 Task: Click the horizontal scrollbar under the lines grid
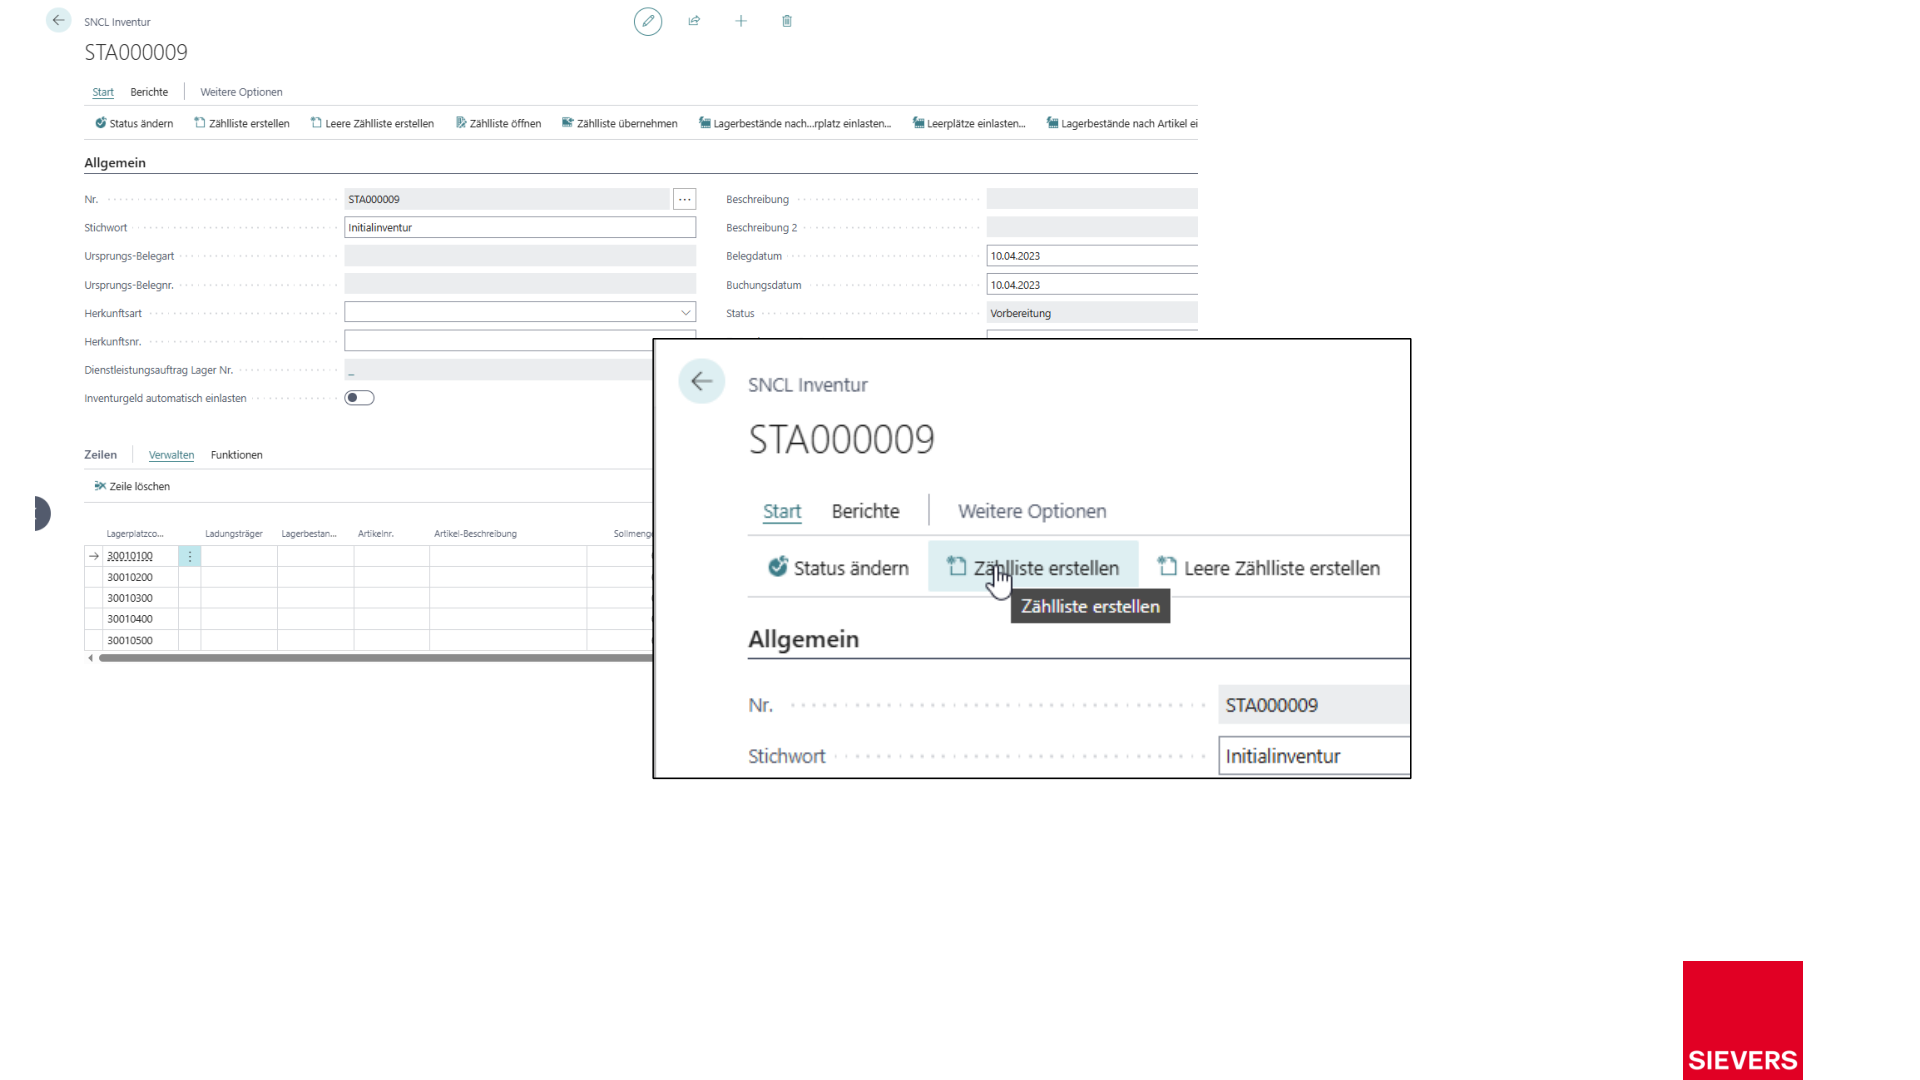point(375,658)
